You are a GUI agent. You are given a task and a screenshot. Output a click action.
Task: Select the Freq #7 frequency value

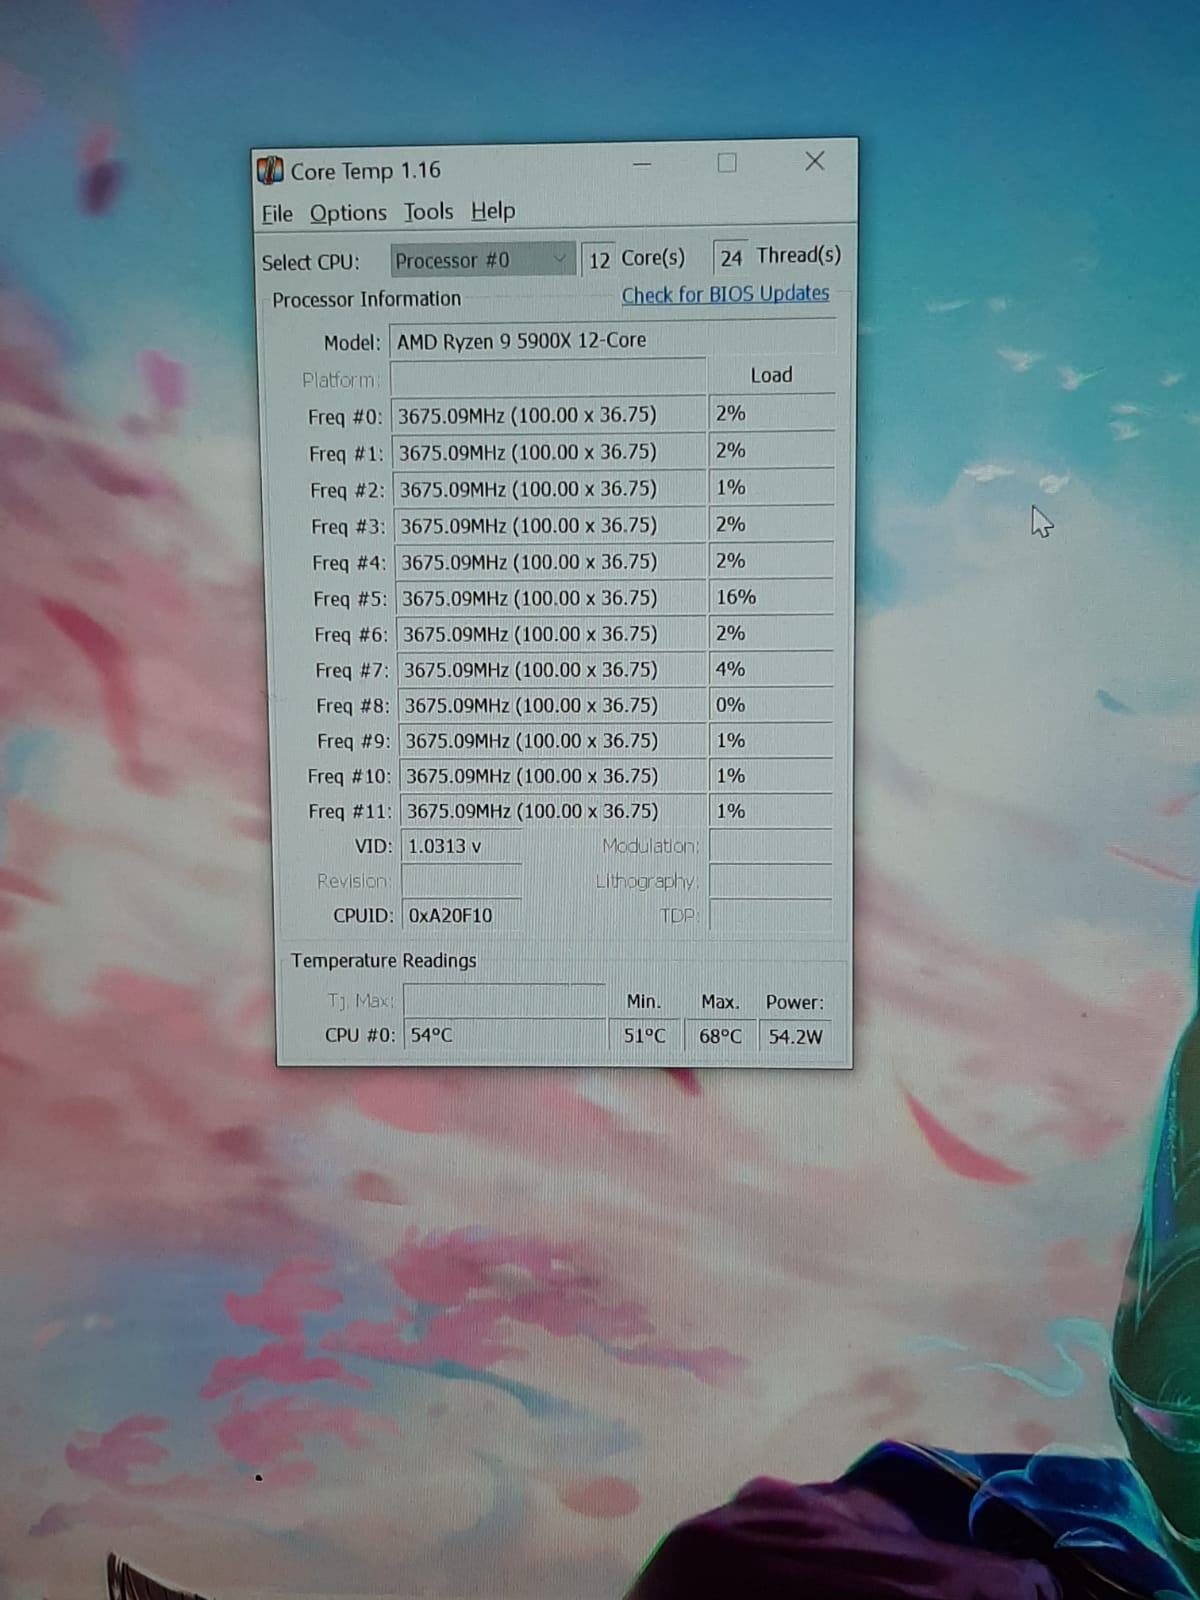[x=551, y=670]
